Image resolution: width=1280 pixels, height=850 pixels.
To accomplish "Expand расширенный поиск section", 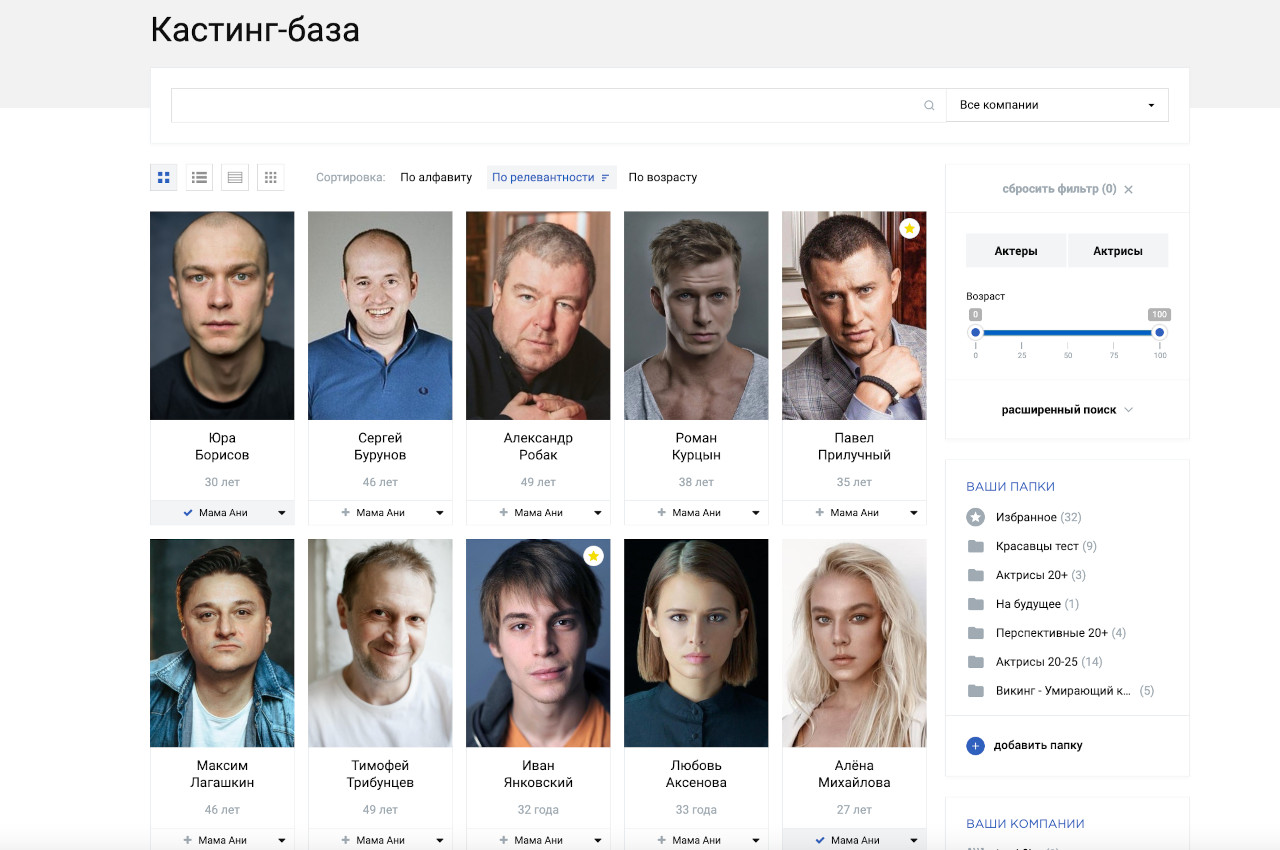I will click(1066, 410).
